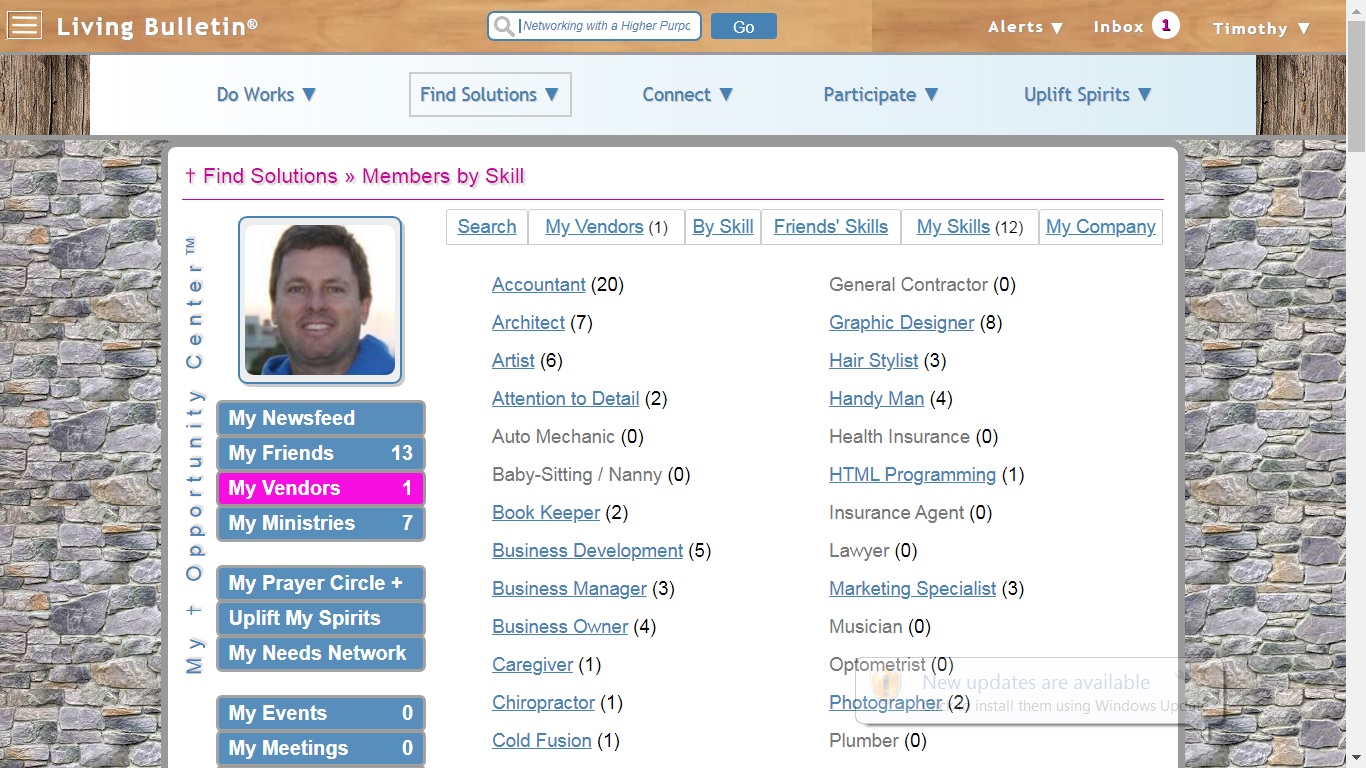Switch to the My Company tab
This screenshot has height=768, width=1366.
[1101, 227]
